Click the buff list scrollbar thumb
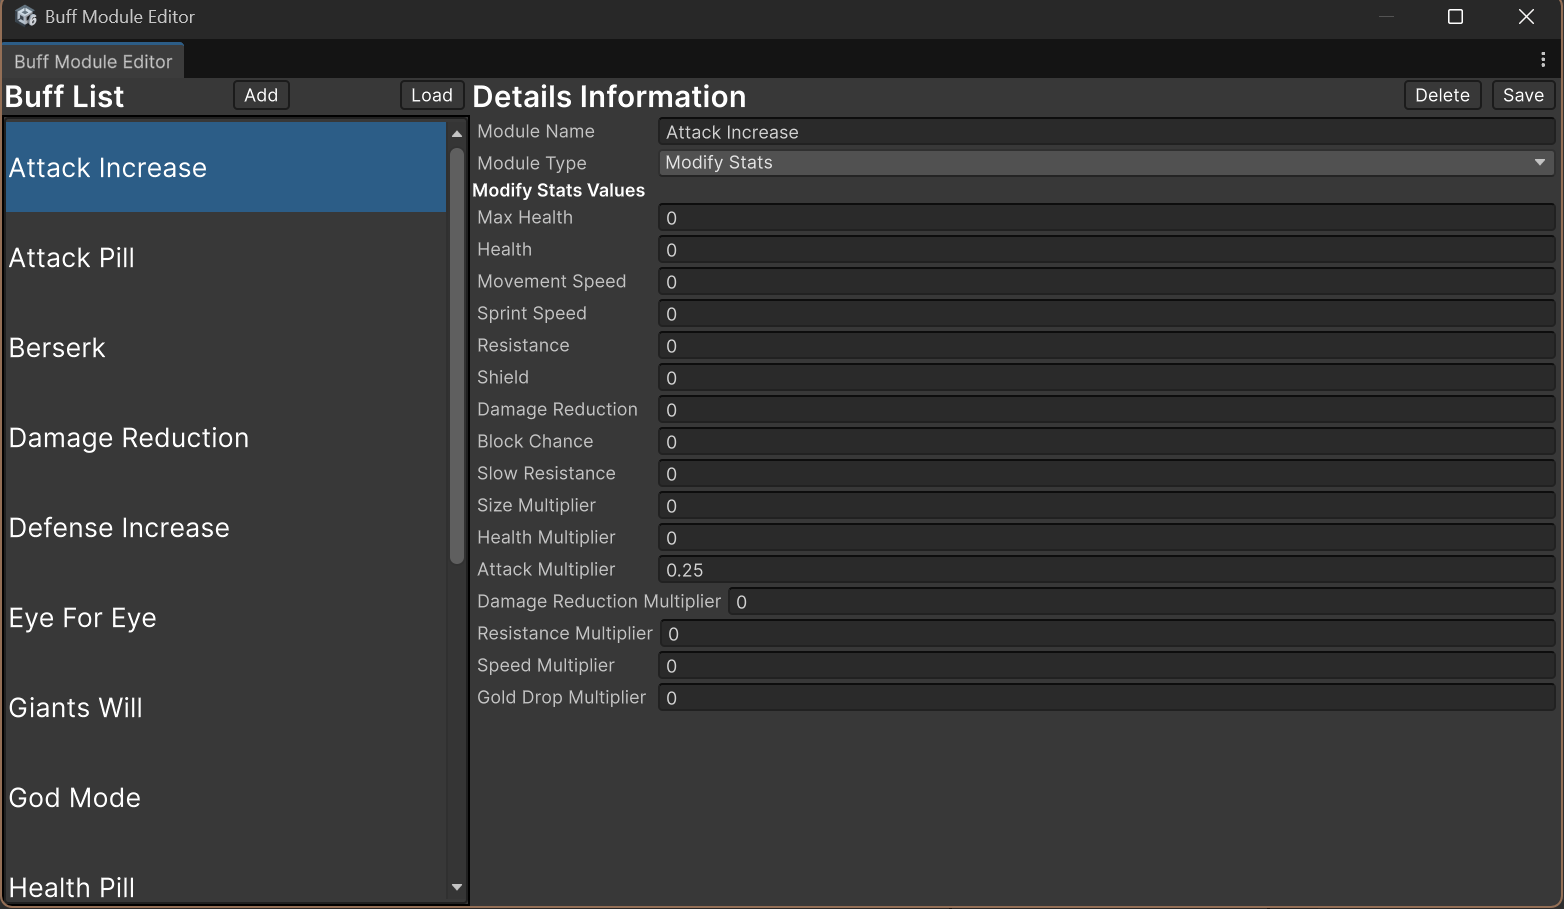The height and width of the screenshot is (909, 1564). (x=457, y=356)
